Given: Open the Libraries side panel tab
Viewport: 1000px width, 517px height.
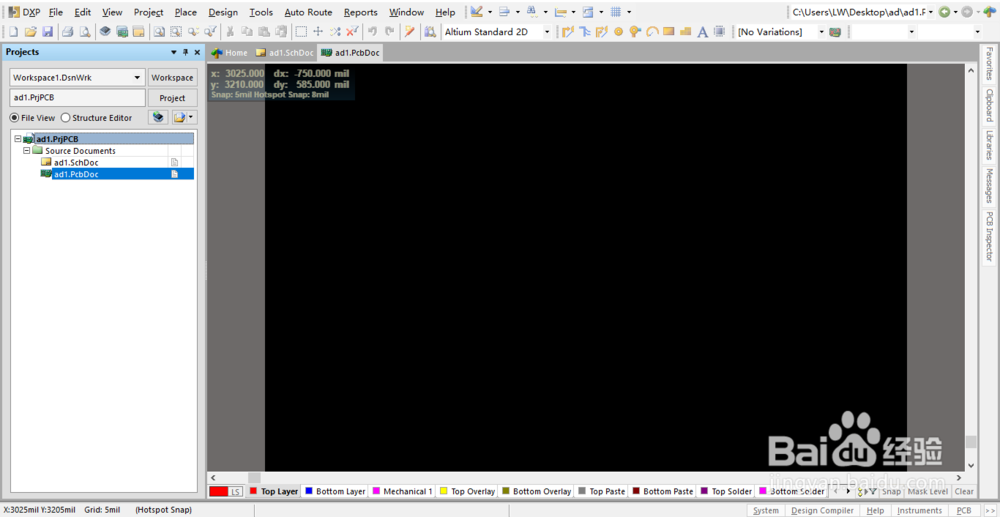Looking at the screenshot, I should 989,145.
